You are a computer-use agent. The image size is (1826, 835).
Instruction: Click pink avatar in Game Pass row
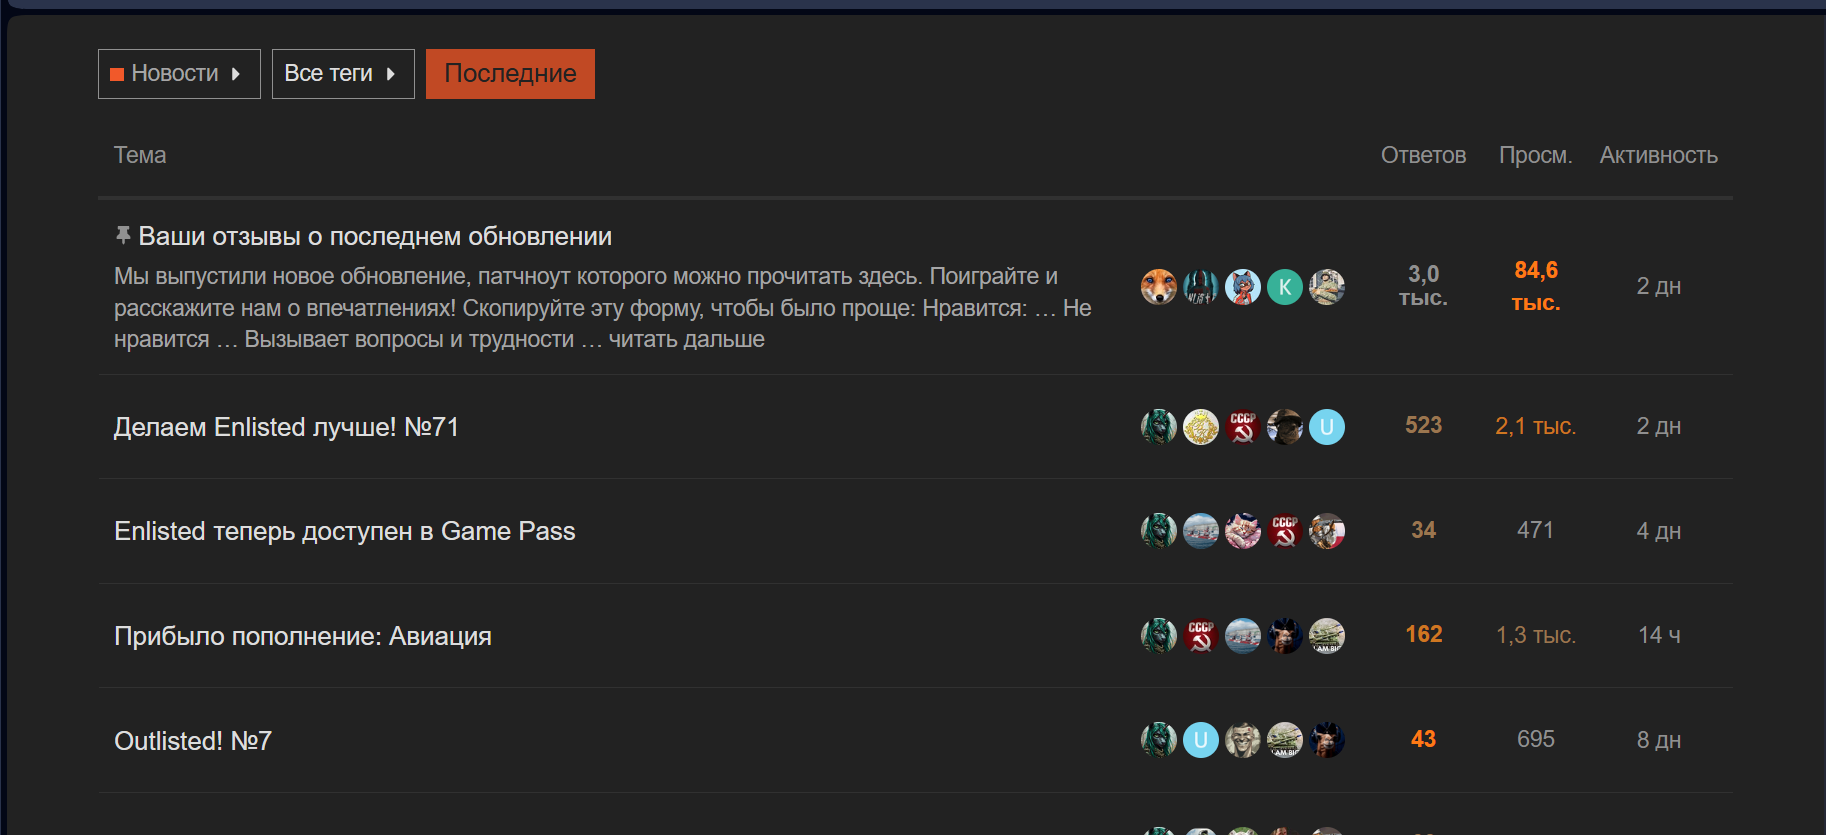click(x=1243, y=531)
